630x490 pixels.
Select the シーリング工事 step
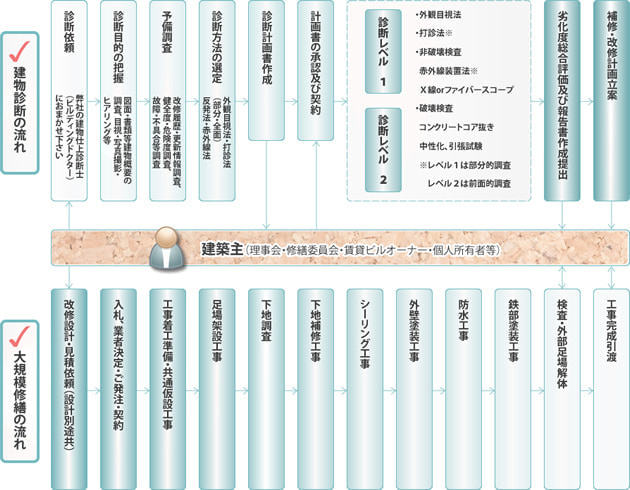[365, 389]
